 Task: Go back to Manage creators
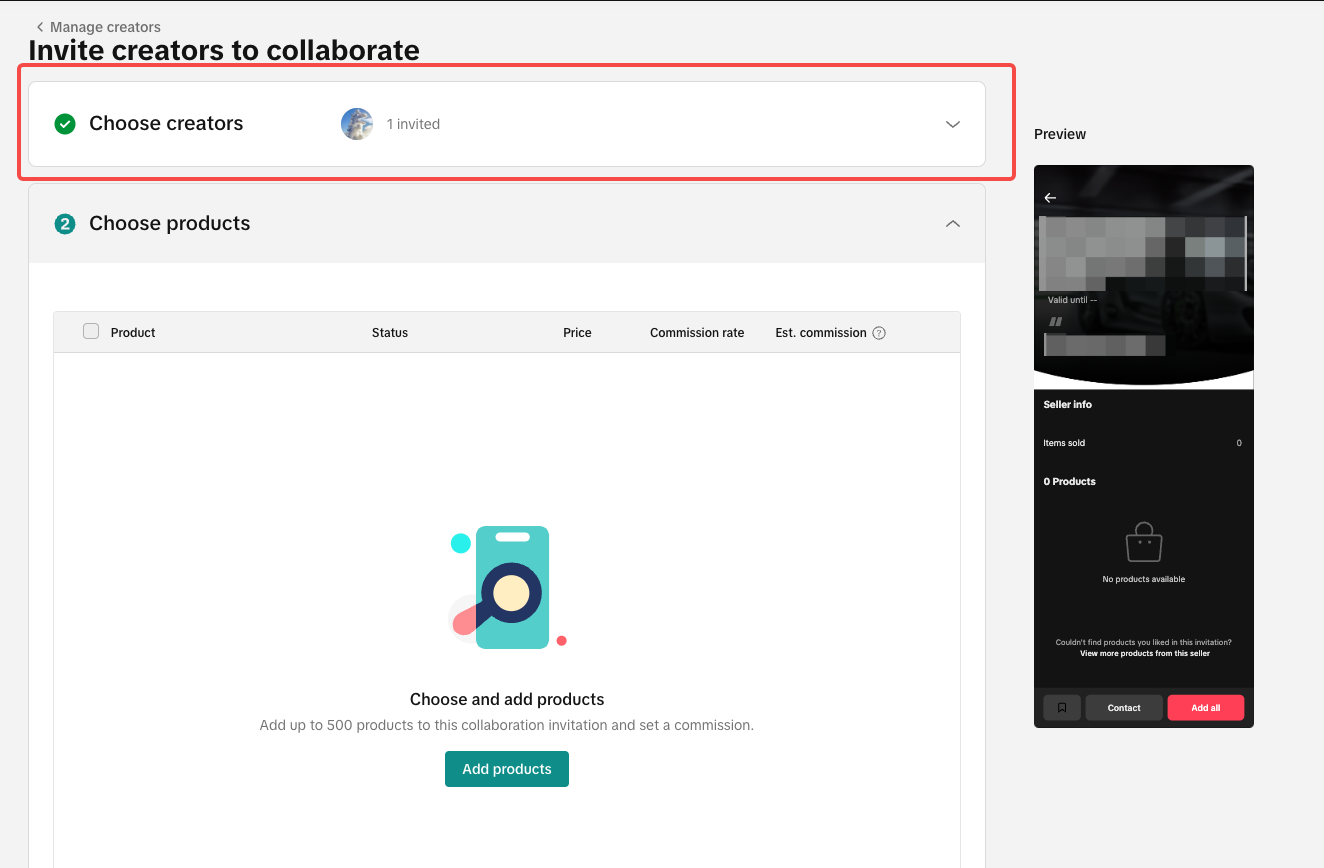(x=105, y=27)
